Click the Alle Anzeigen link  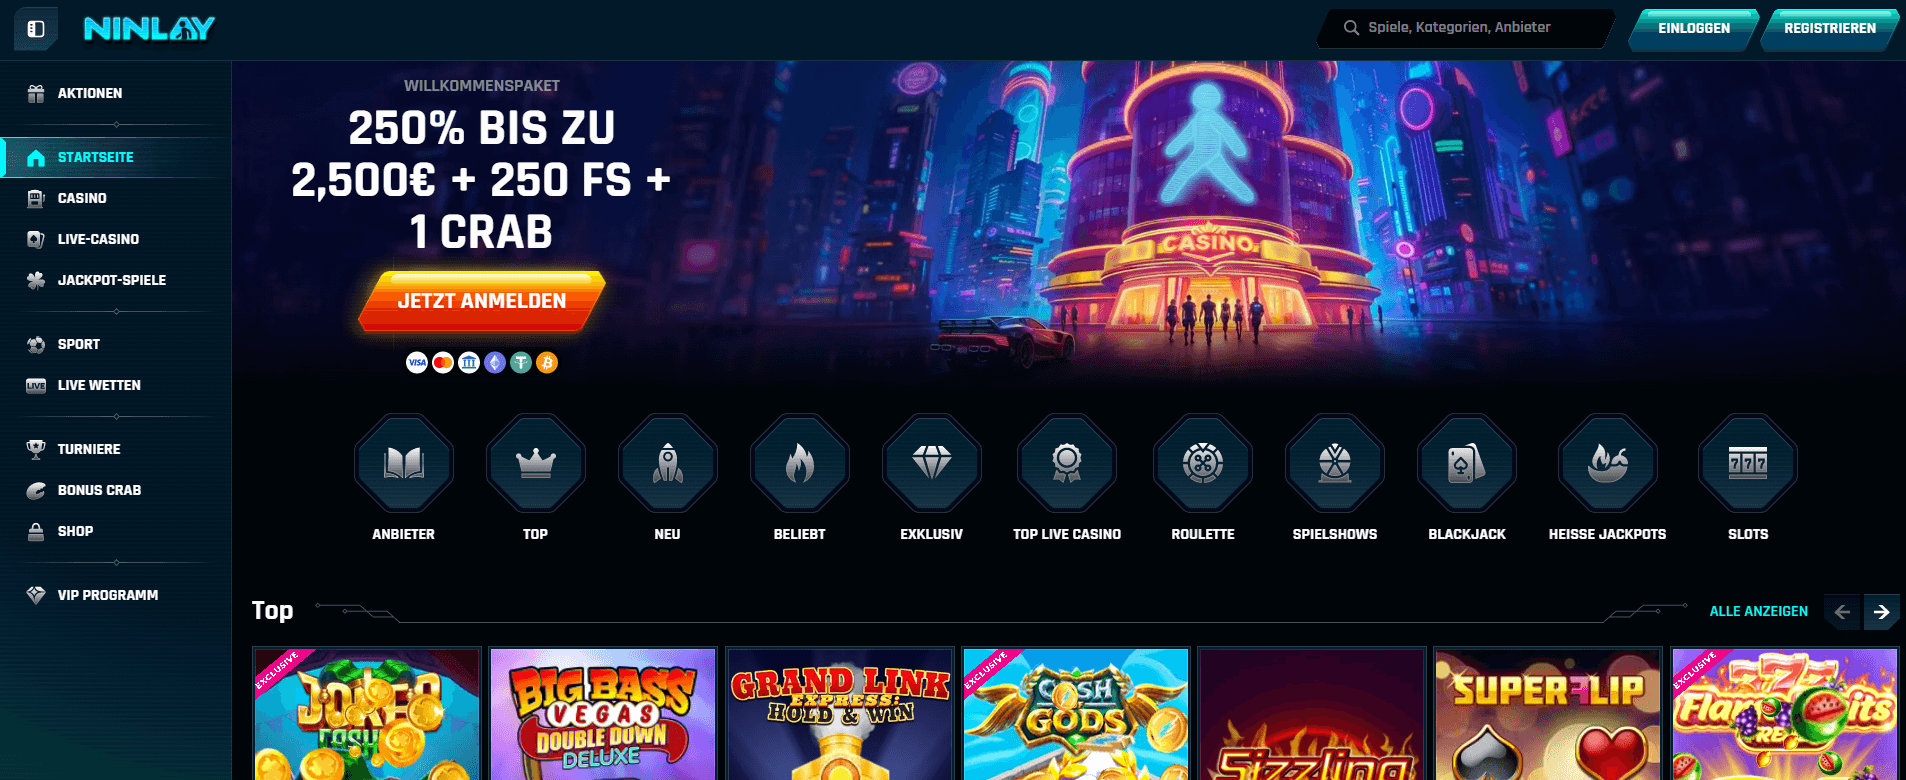1759,611
